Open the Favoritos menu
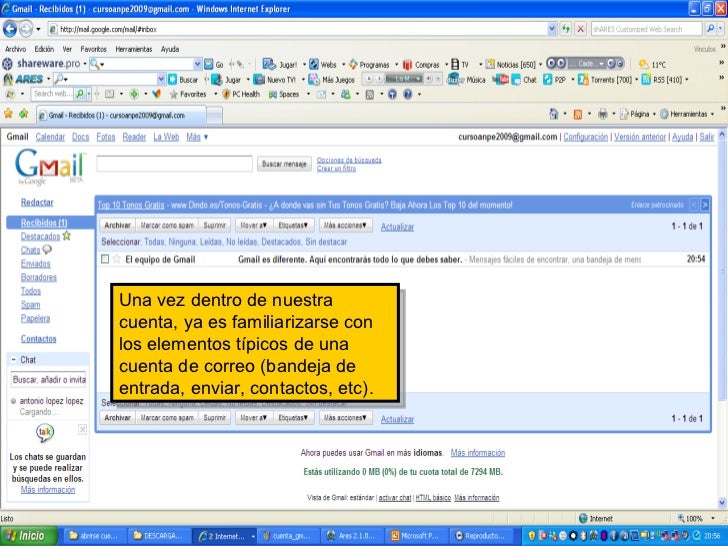The image size is (728, 546). 93,49
